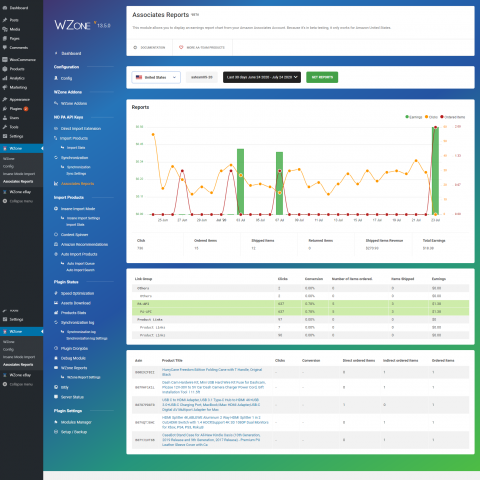Click the Posts pin icon in WordPress menu
The image size is (480, 480).
5,20
